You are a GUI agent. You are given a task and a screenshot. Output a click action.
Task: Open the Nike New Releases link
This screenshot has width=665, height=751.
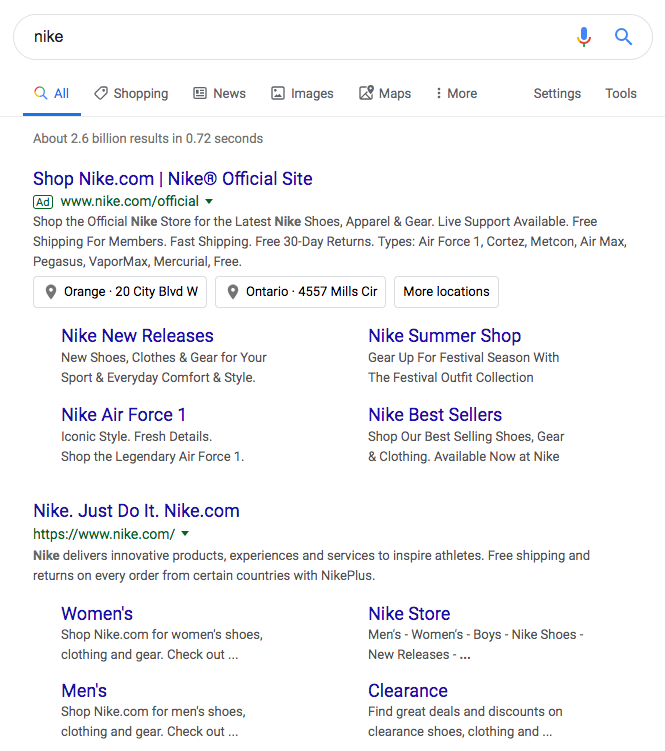click(x=138, y=336)
